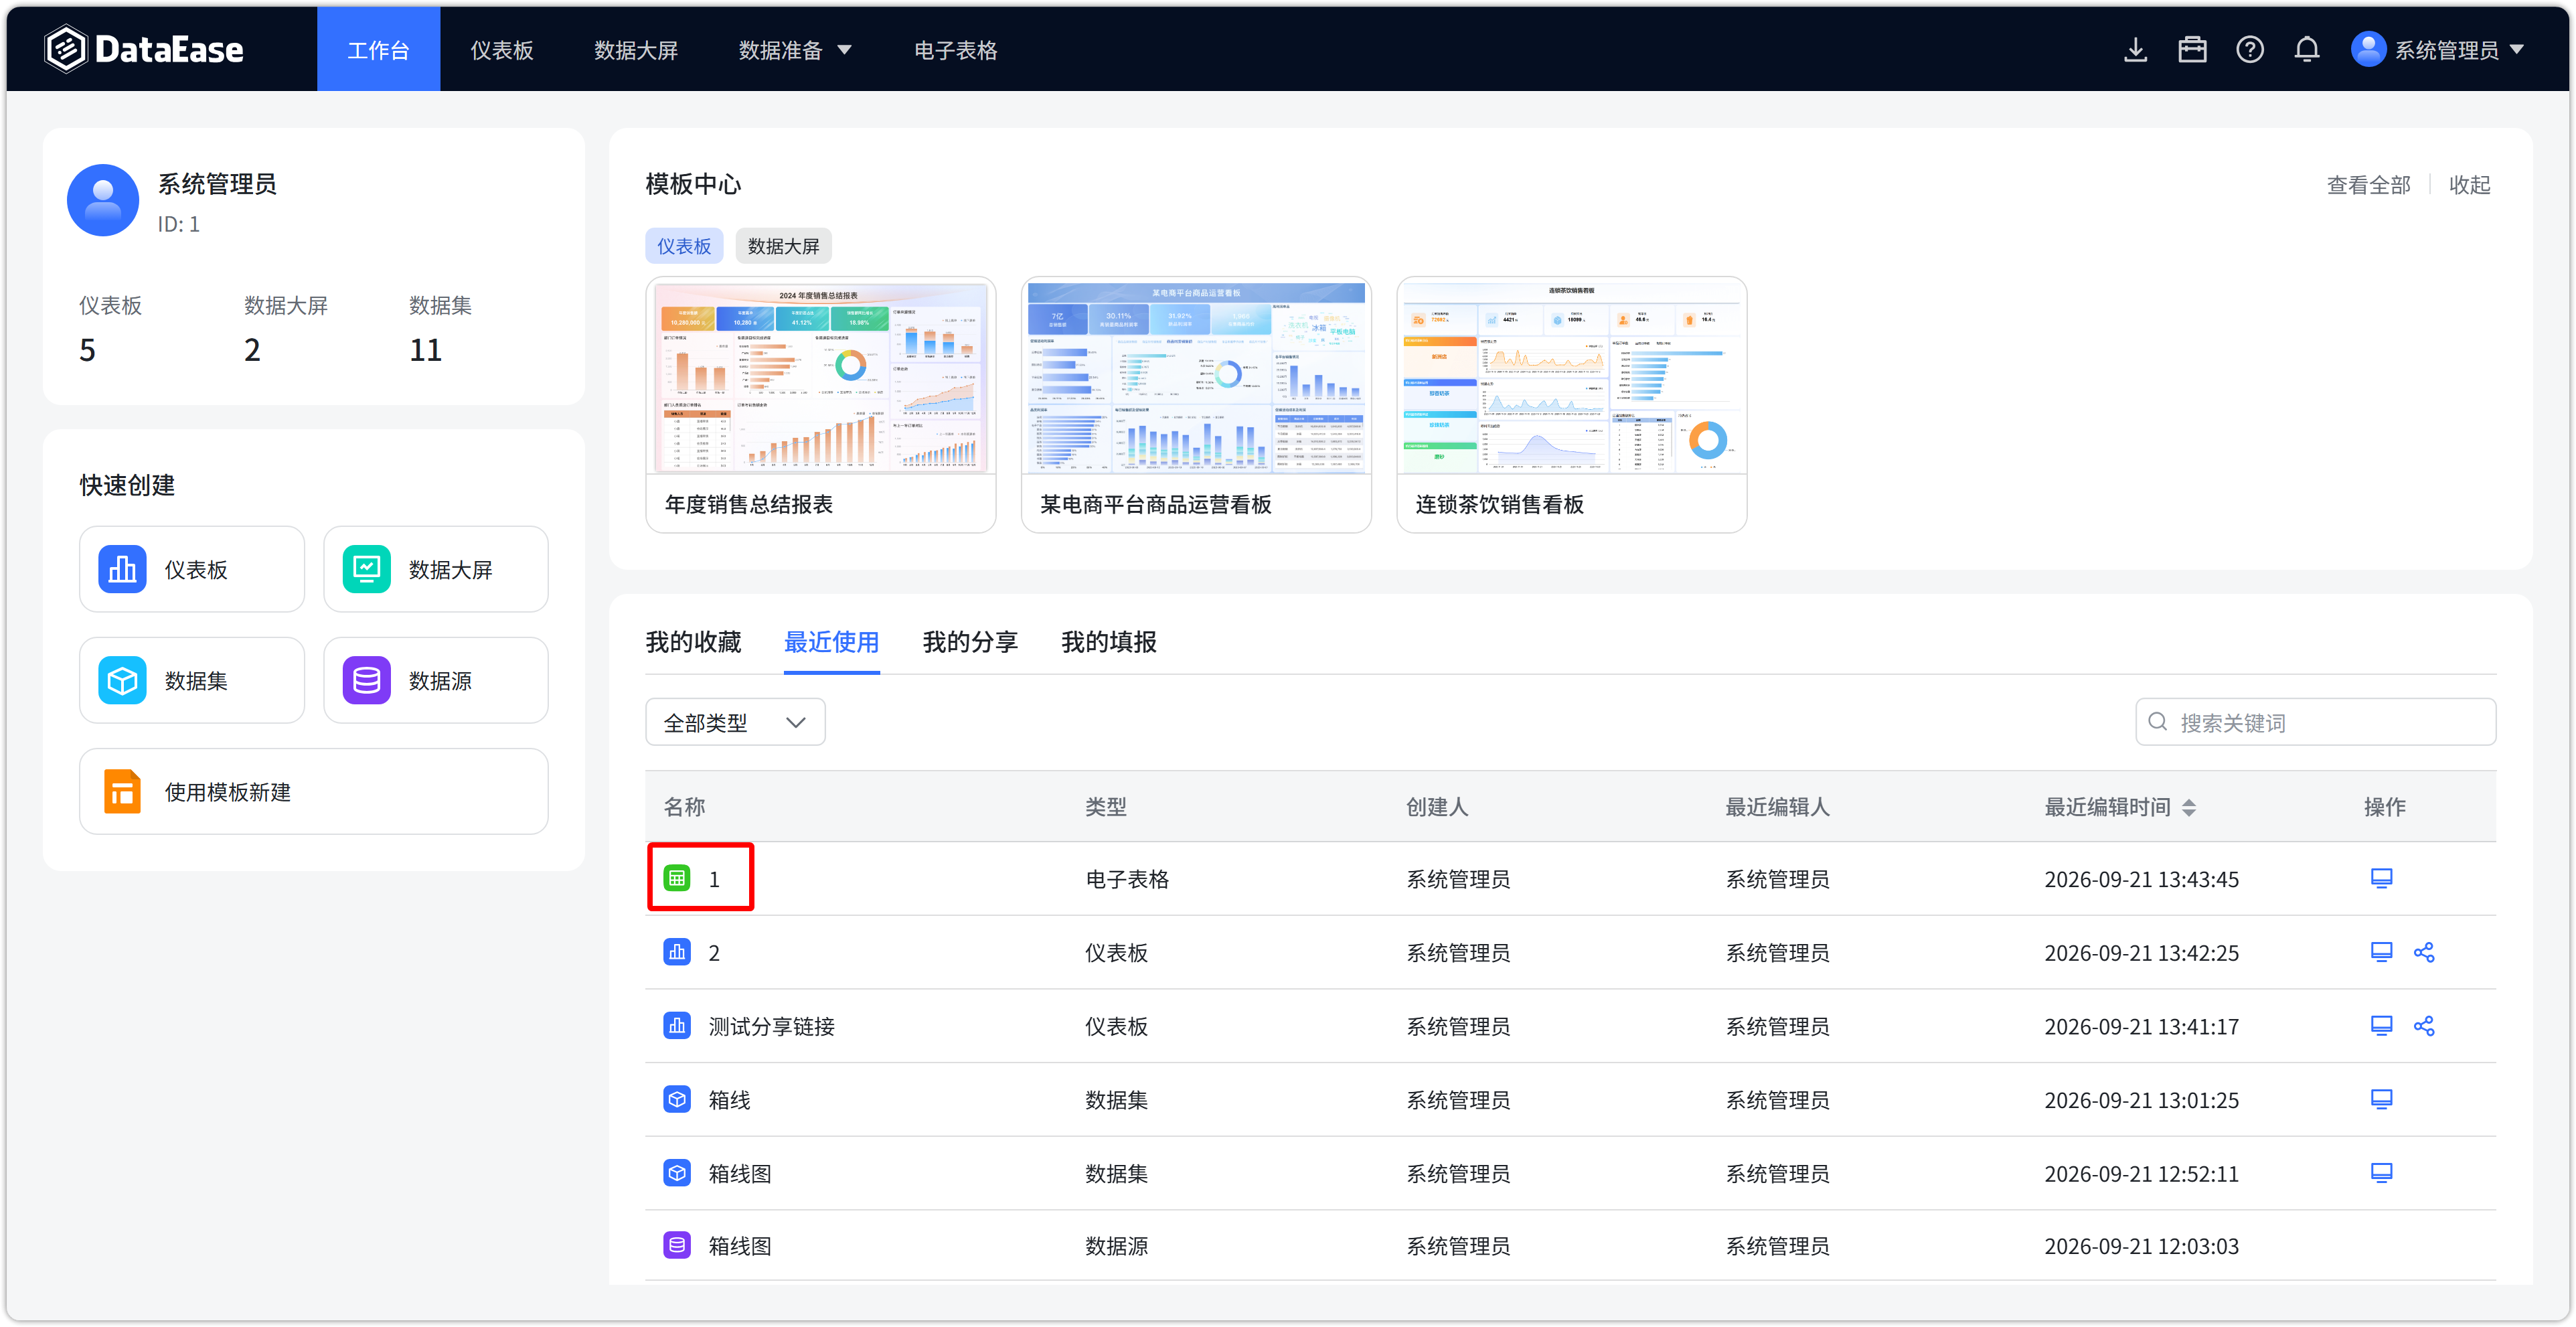Open the notification bell

point(2306,49)
